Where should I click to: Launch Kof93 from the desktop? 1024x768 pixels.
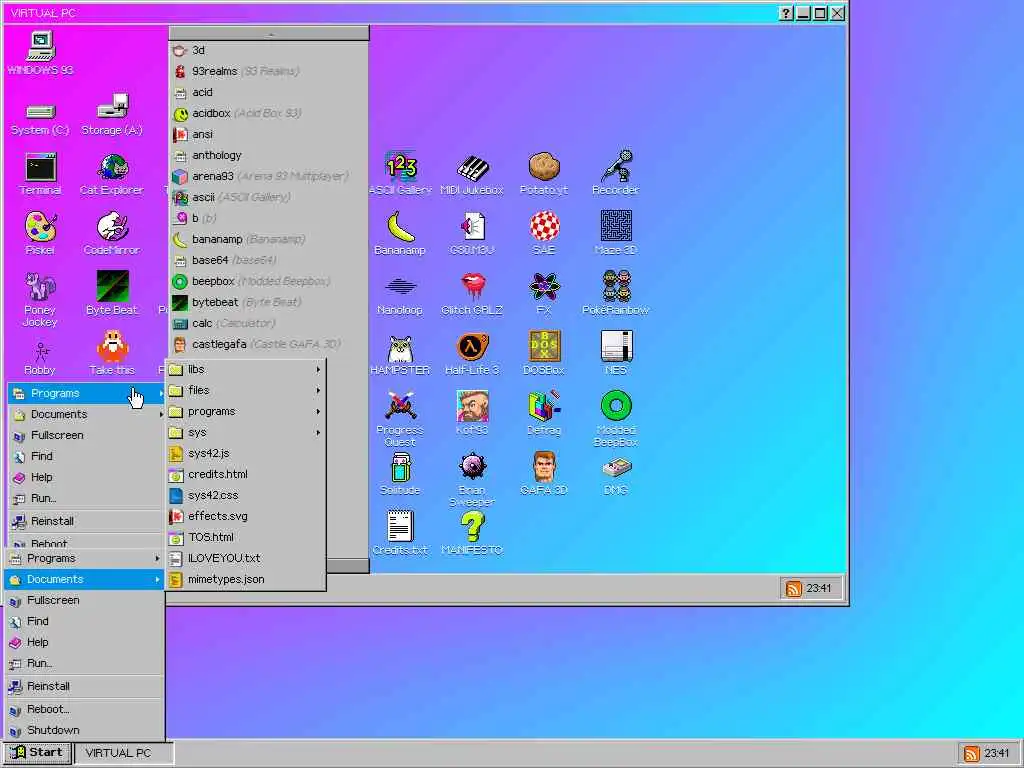(472, 413)
